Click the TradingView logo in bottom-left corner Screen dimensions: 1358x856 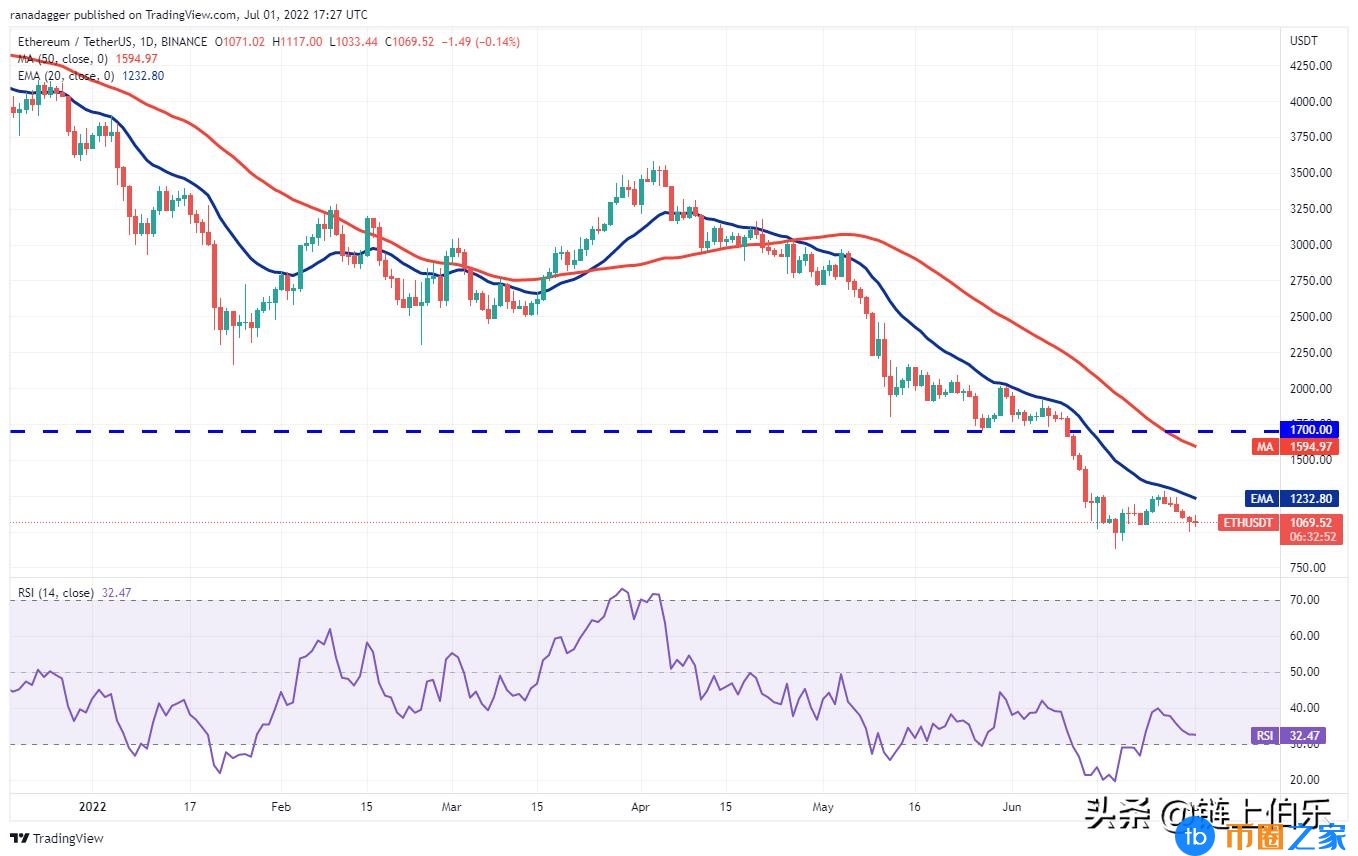[x=57, y=838]
